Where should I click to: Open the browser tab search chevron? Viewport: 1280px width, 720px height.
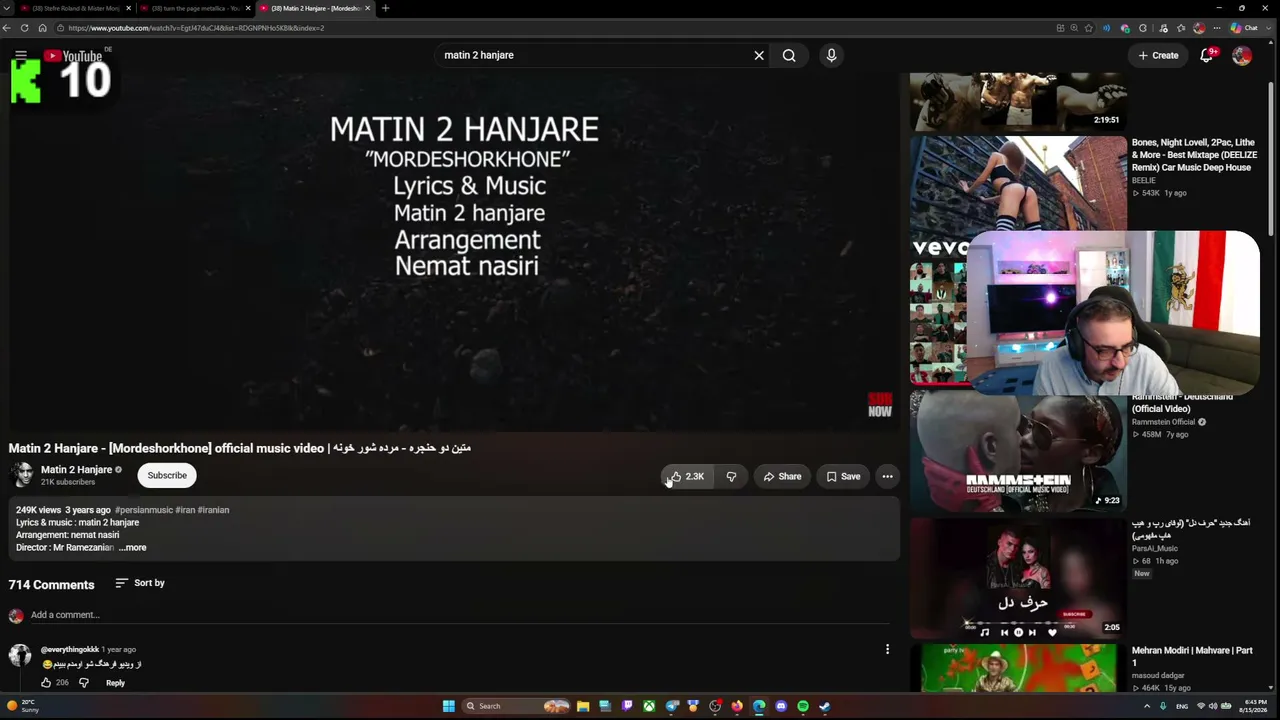coord(9,8)
